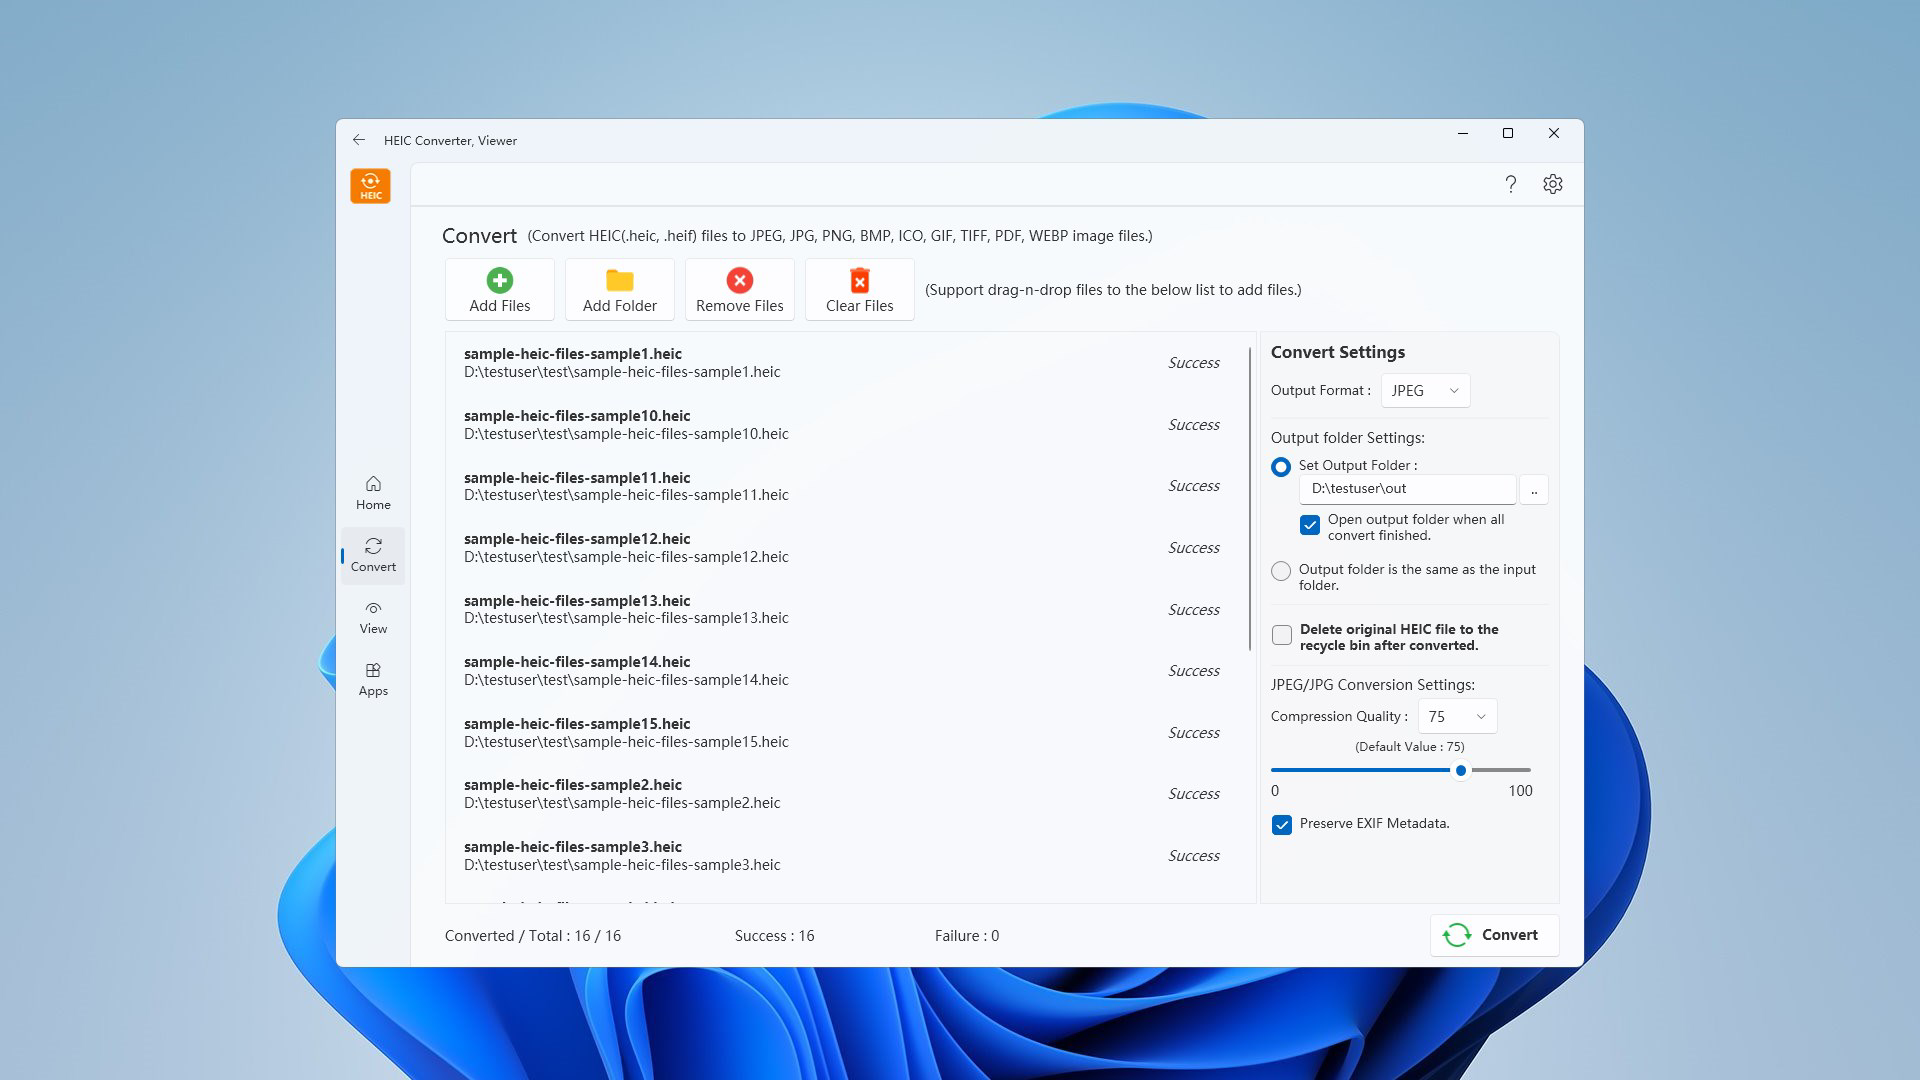Click the Convert Settings heading
Screen dimensions: 1920x1080
click(x=1338, y=352)
